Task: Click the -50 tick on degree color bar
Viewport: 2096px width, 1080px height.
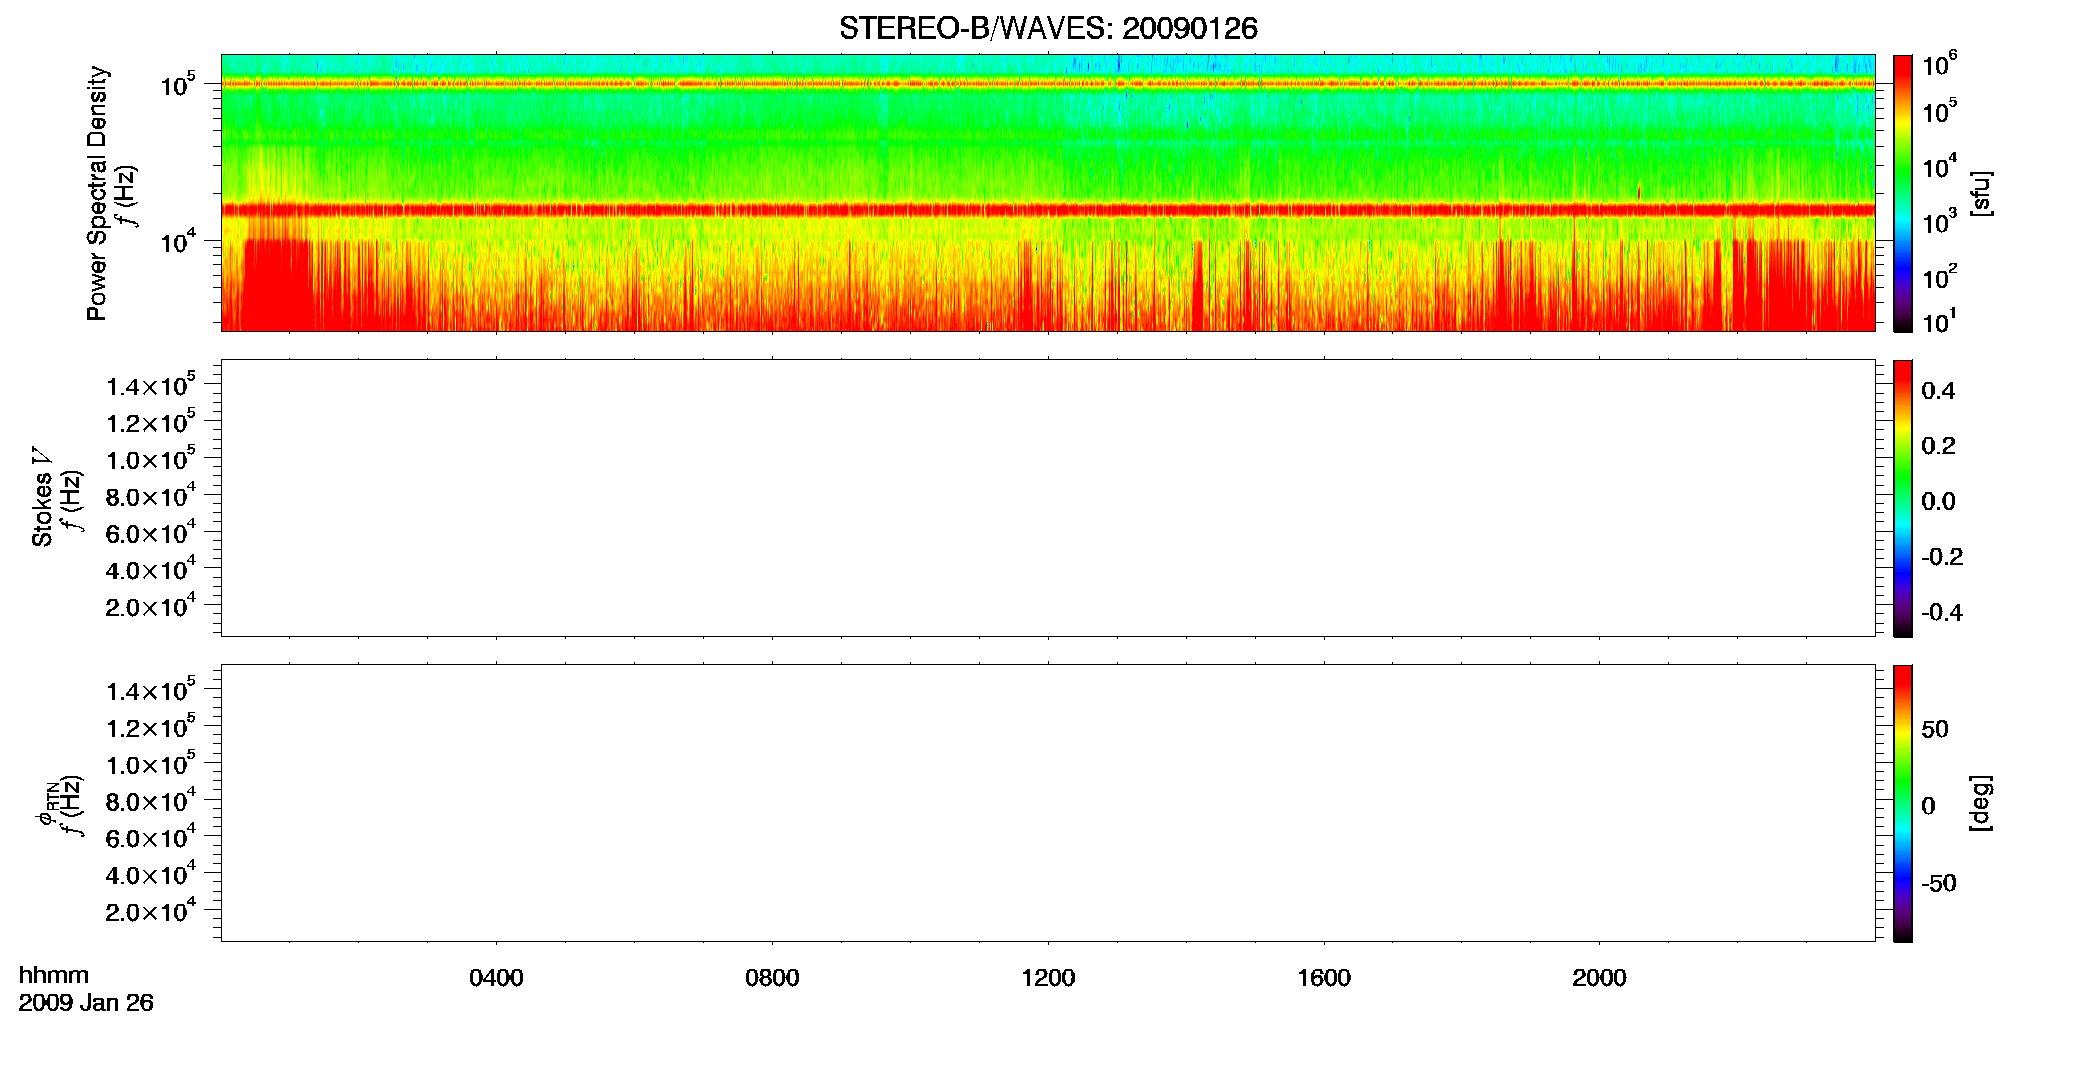Action: [1939, 884]
